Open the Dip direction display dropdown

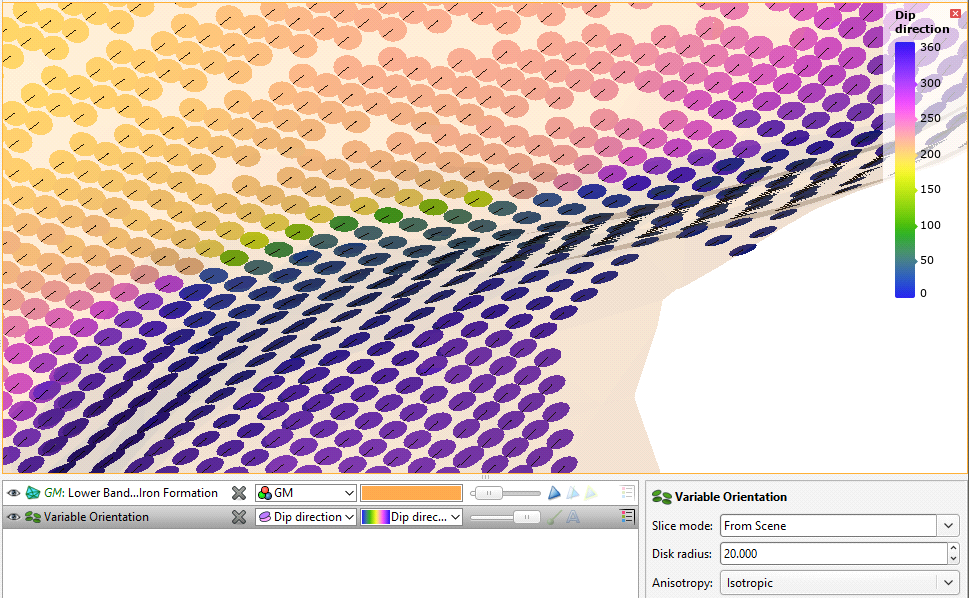(x=306, y=517)
